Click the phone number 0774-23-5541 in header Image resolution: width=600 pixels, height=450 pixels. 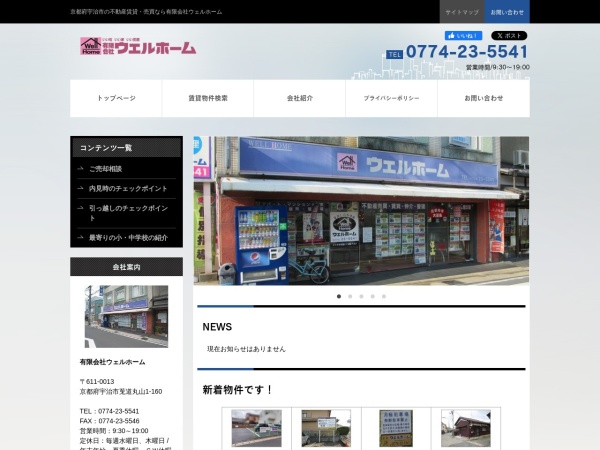click(x=467, y=52)
